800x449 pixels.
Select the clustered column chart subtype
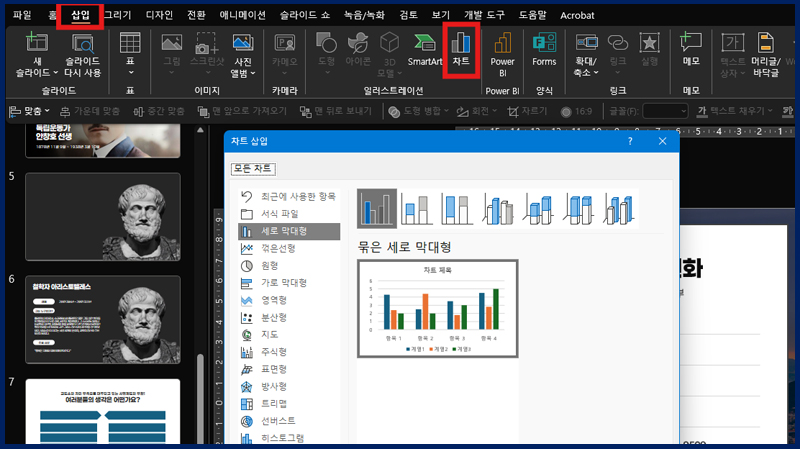(377, 208)
